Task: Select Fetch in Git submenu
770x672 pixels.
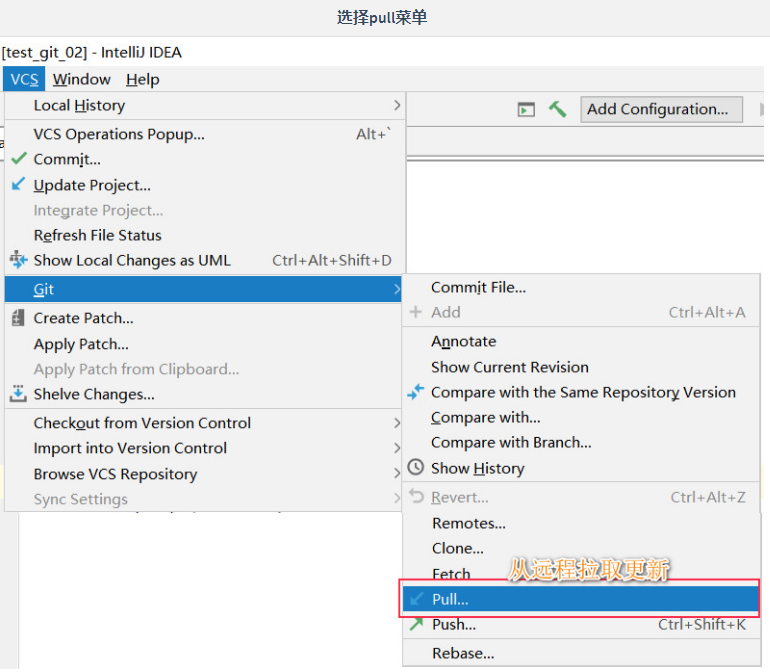Action: (x=451, y=573)
